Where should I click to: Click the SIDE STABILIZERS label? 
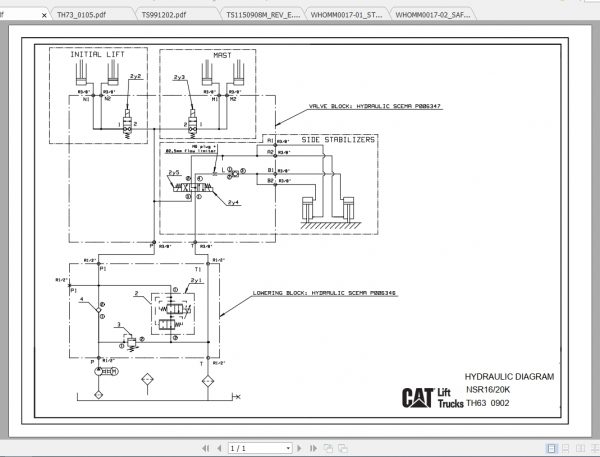click(x=338, y=140)
